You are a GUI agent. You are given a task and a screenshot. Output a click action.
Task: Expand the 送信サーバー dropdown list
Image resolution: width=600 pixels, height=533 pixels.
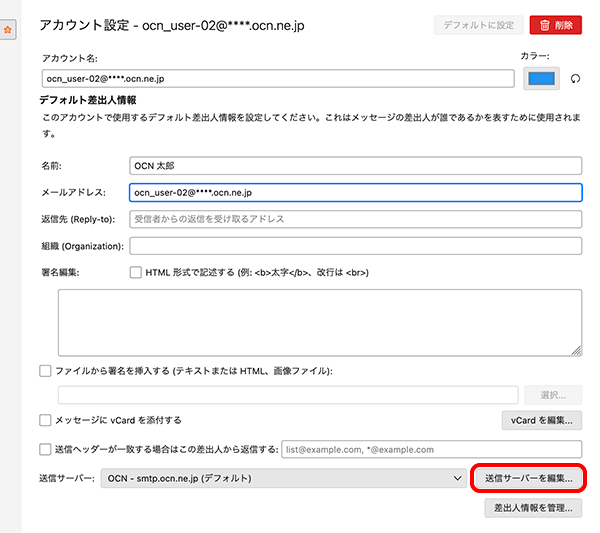coord(282,479)
